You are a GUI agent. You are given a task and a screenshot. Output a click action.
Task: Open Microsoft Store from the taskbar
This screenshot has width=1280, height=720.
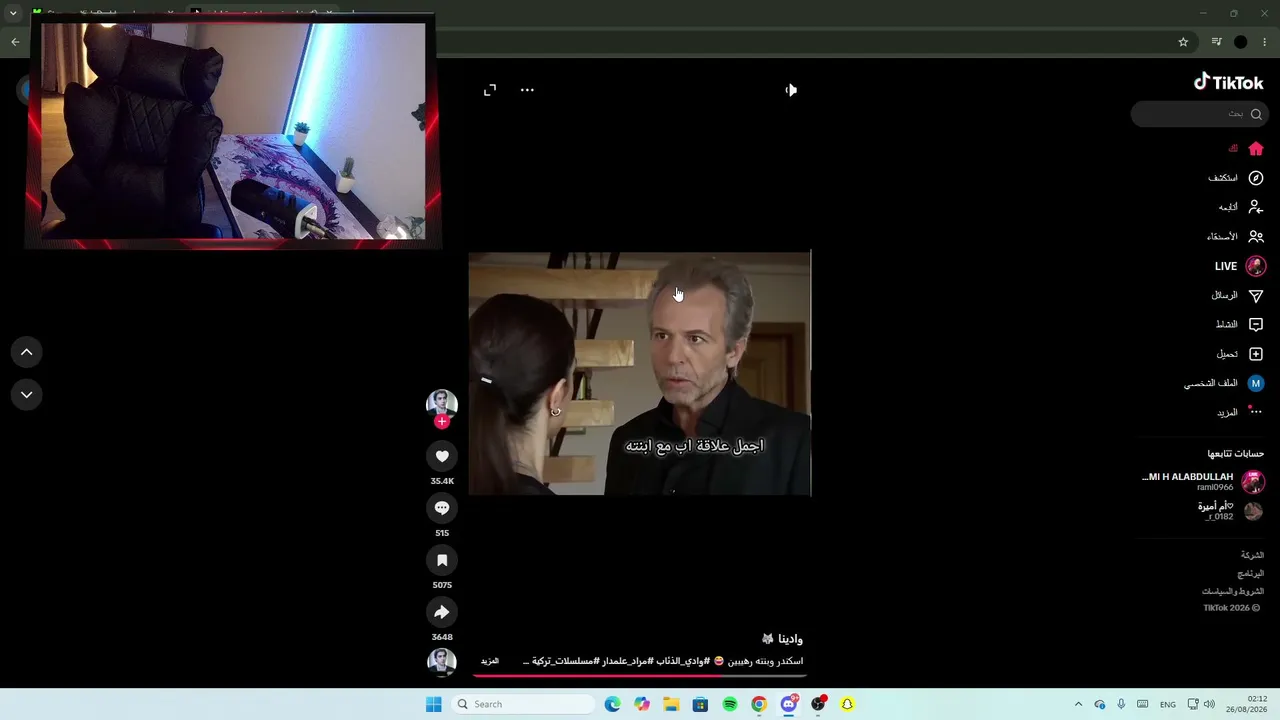pyautogui.click(x=700, y=704)
